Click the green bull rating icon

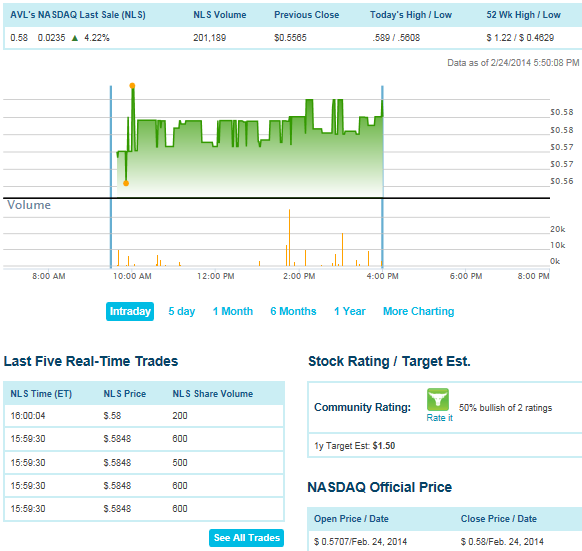click(x=438, y=400)
